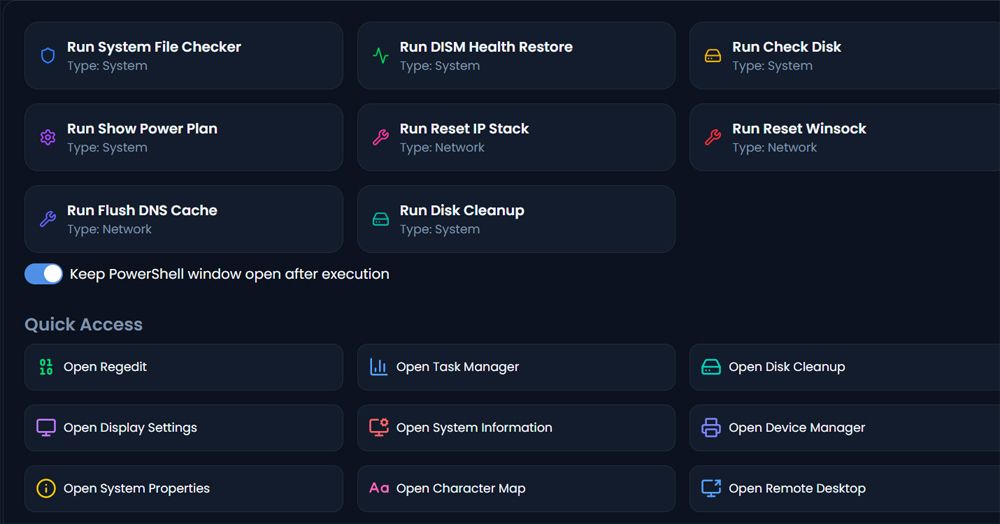The image size is (1000, 524).
Task: Click the Aa icon for Character Map
Action: coord(379,488)
